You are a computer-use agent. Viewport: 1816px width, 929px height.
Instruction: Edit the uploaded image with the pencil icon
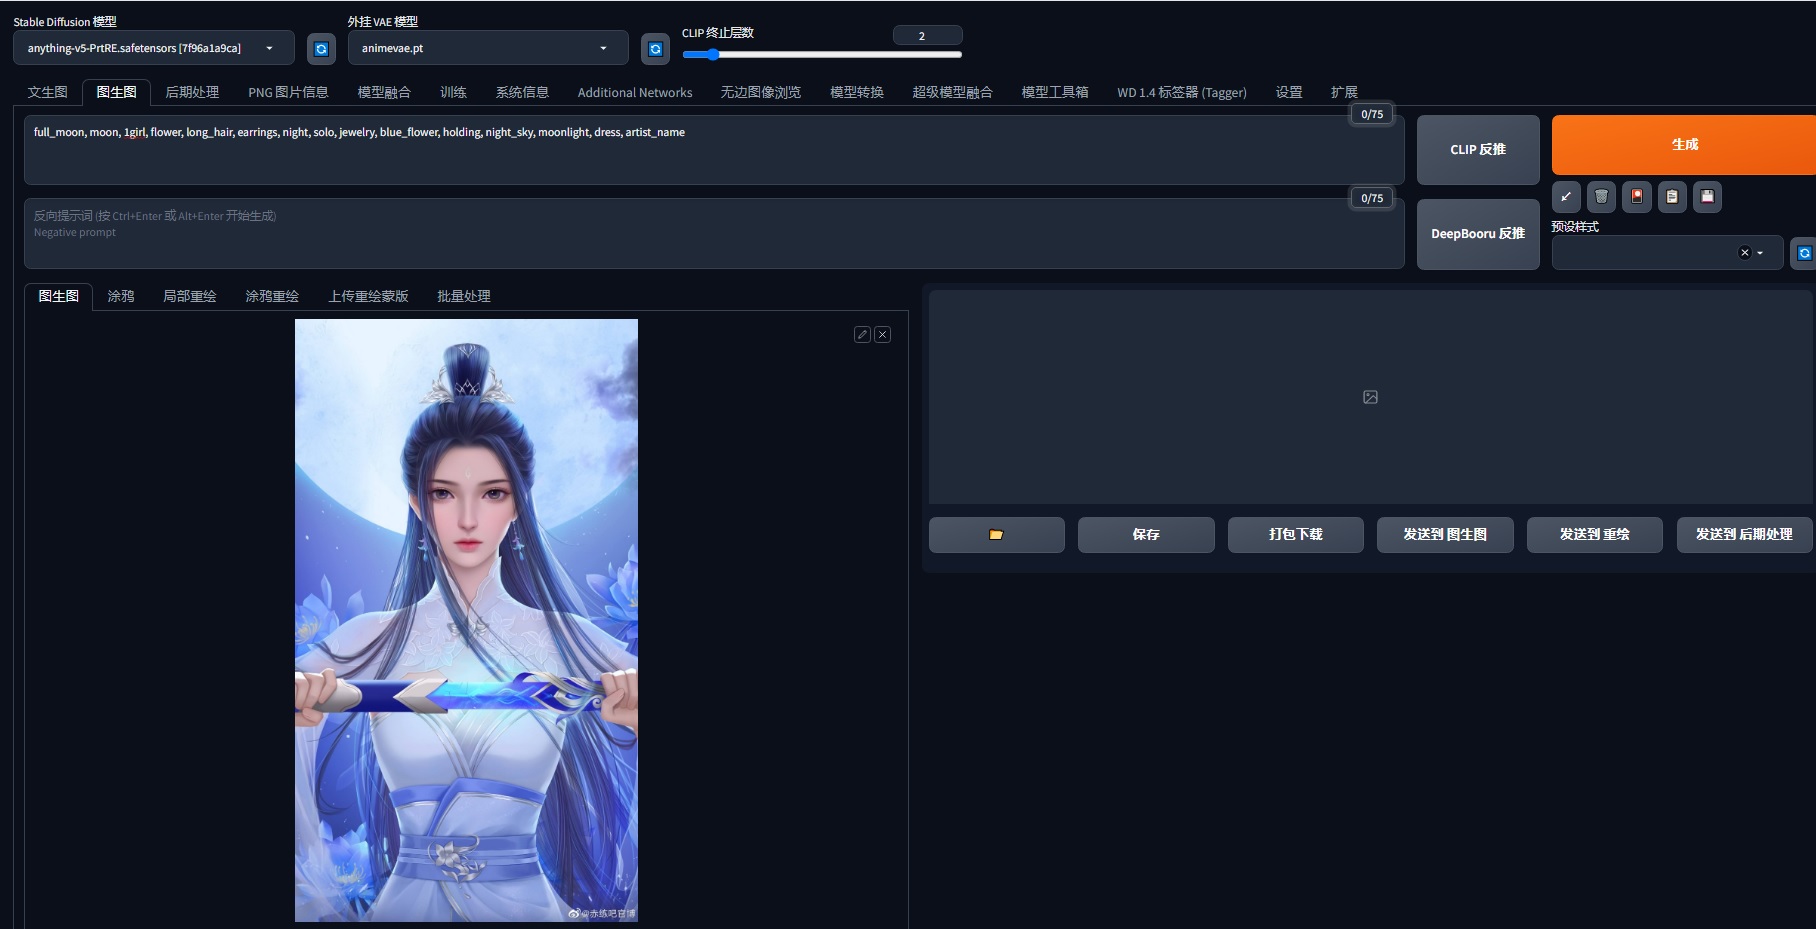pos(861,334)
